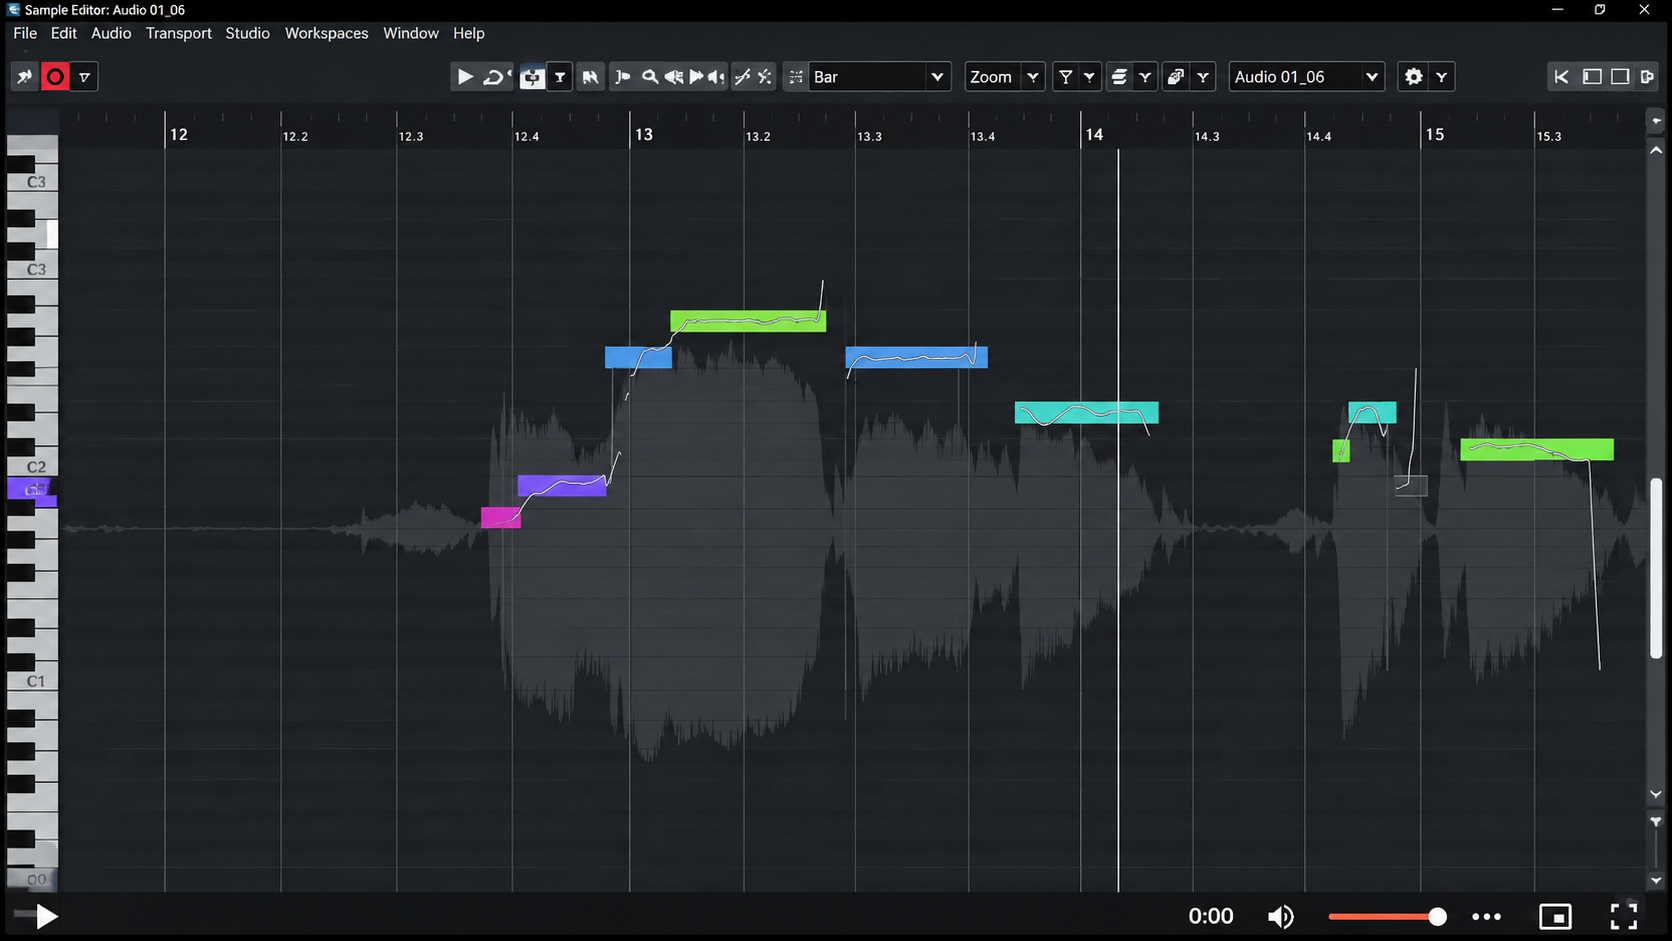Select the cyan pitch segment at bar 14

(1086, 412)
